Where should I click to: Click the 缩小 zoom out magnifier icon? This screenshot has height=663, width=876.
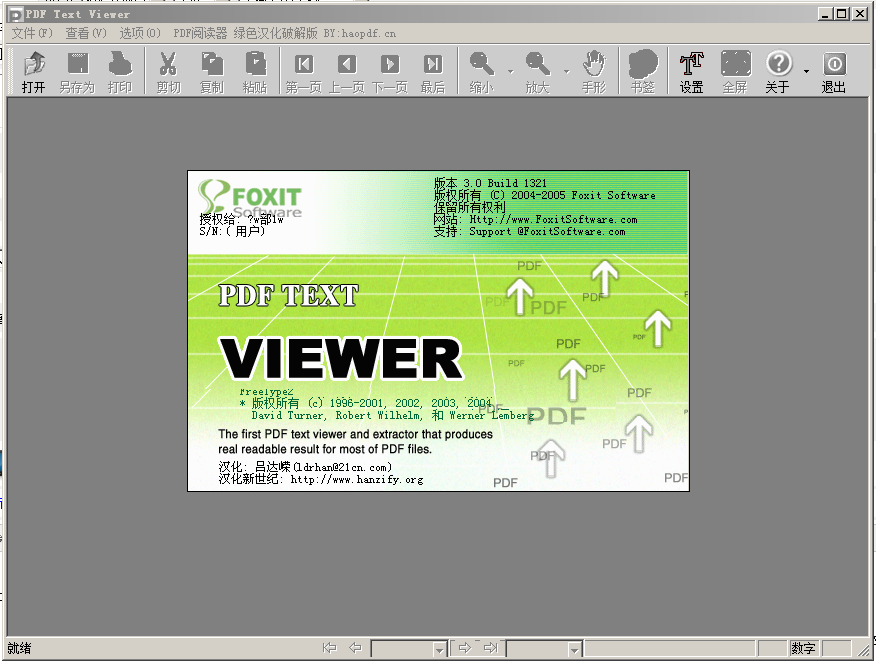point(482,71)
